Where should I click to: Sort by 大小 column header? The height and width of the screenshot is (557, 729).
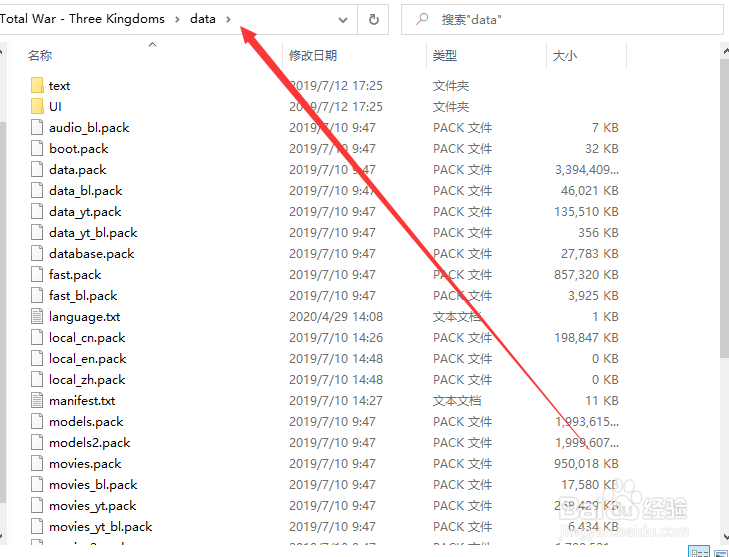(565, 56)
